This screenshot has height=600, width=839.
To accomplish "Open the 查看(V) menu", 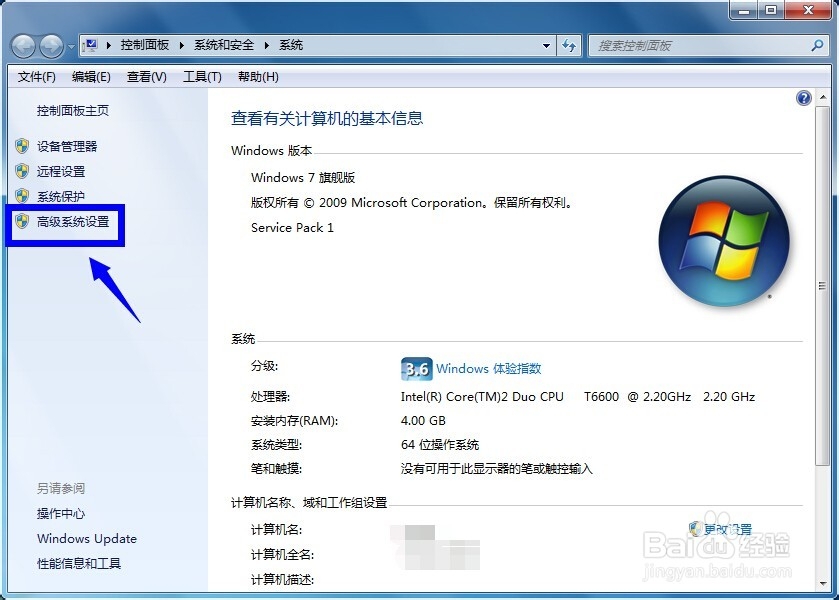I will click(146, 77).
